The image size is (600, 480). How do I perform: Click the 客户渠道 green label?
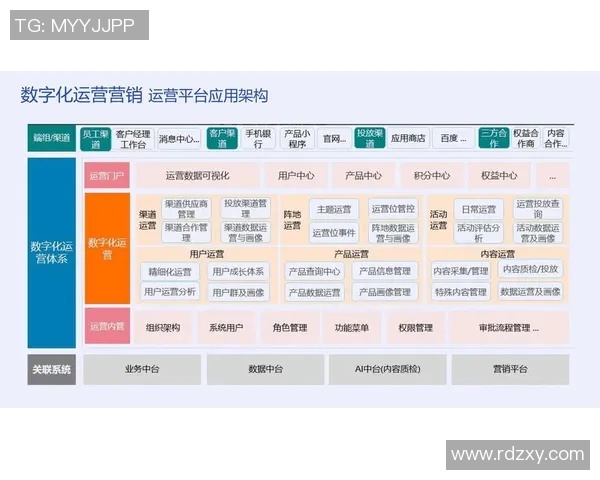point(222,138)
